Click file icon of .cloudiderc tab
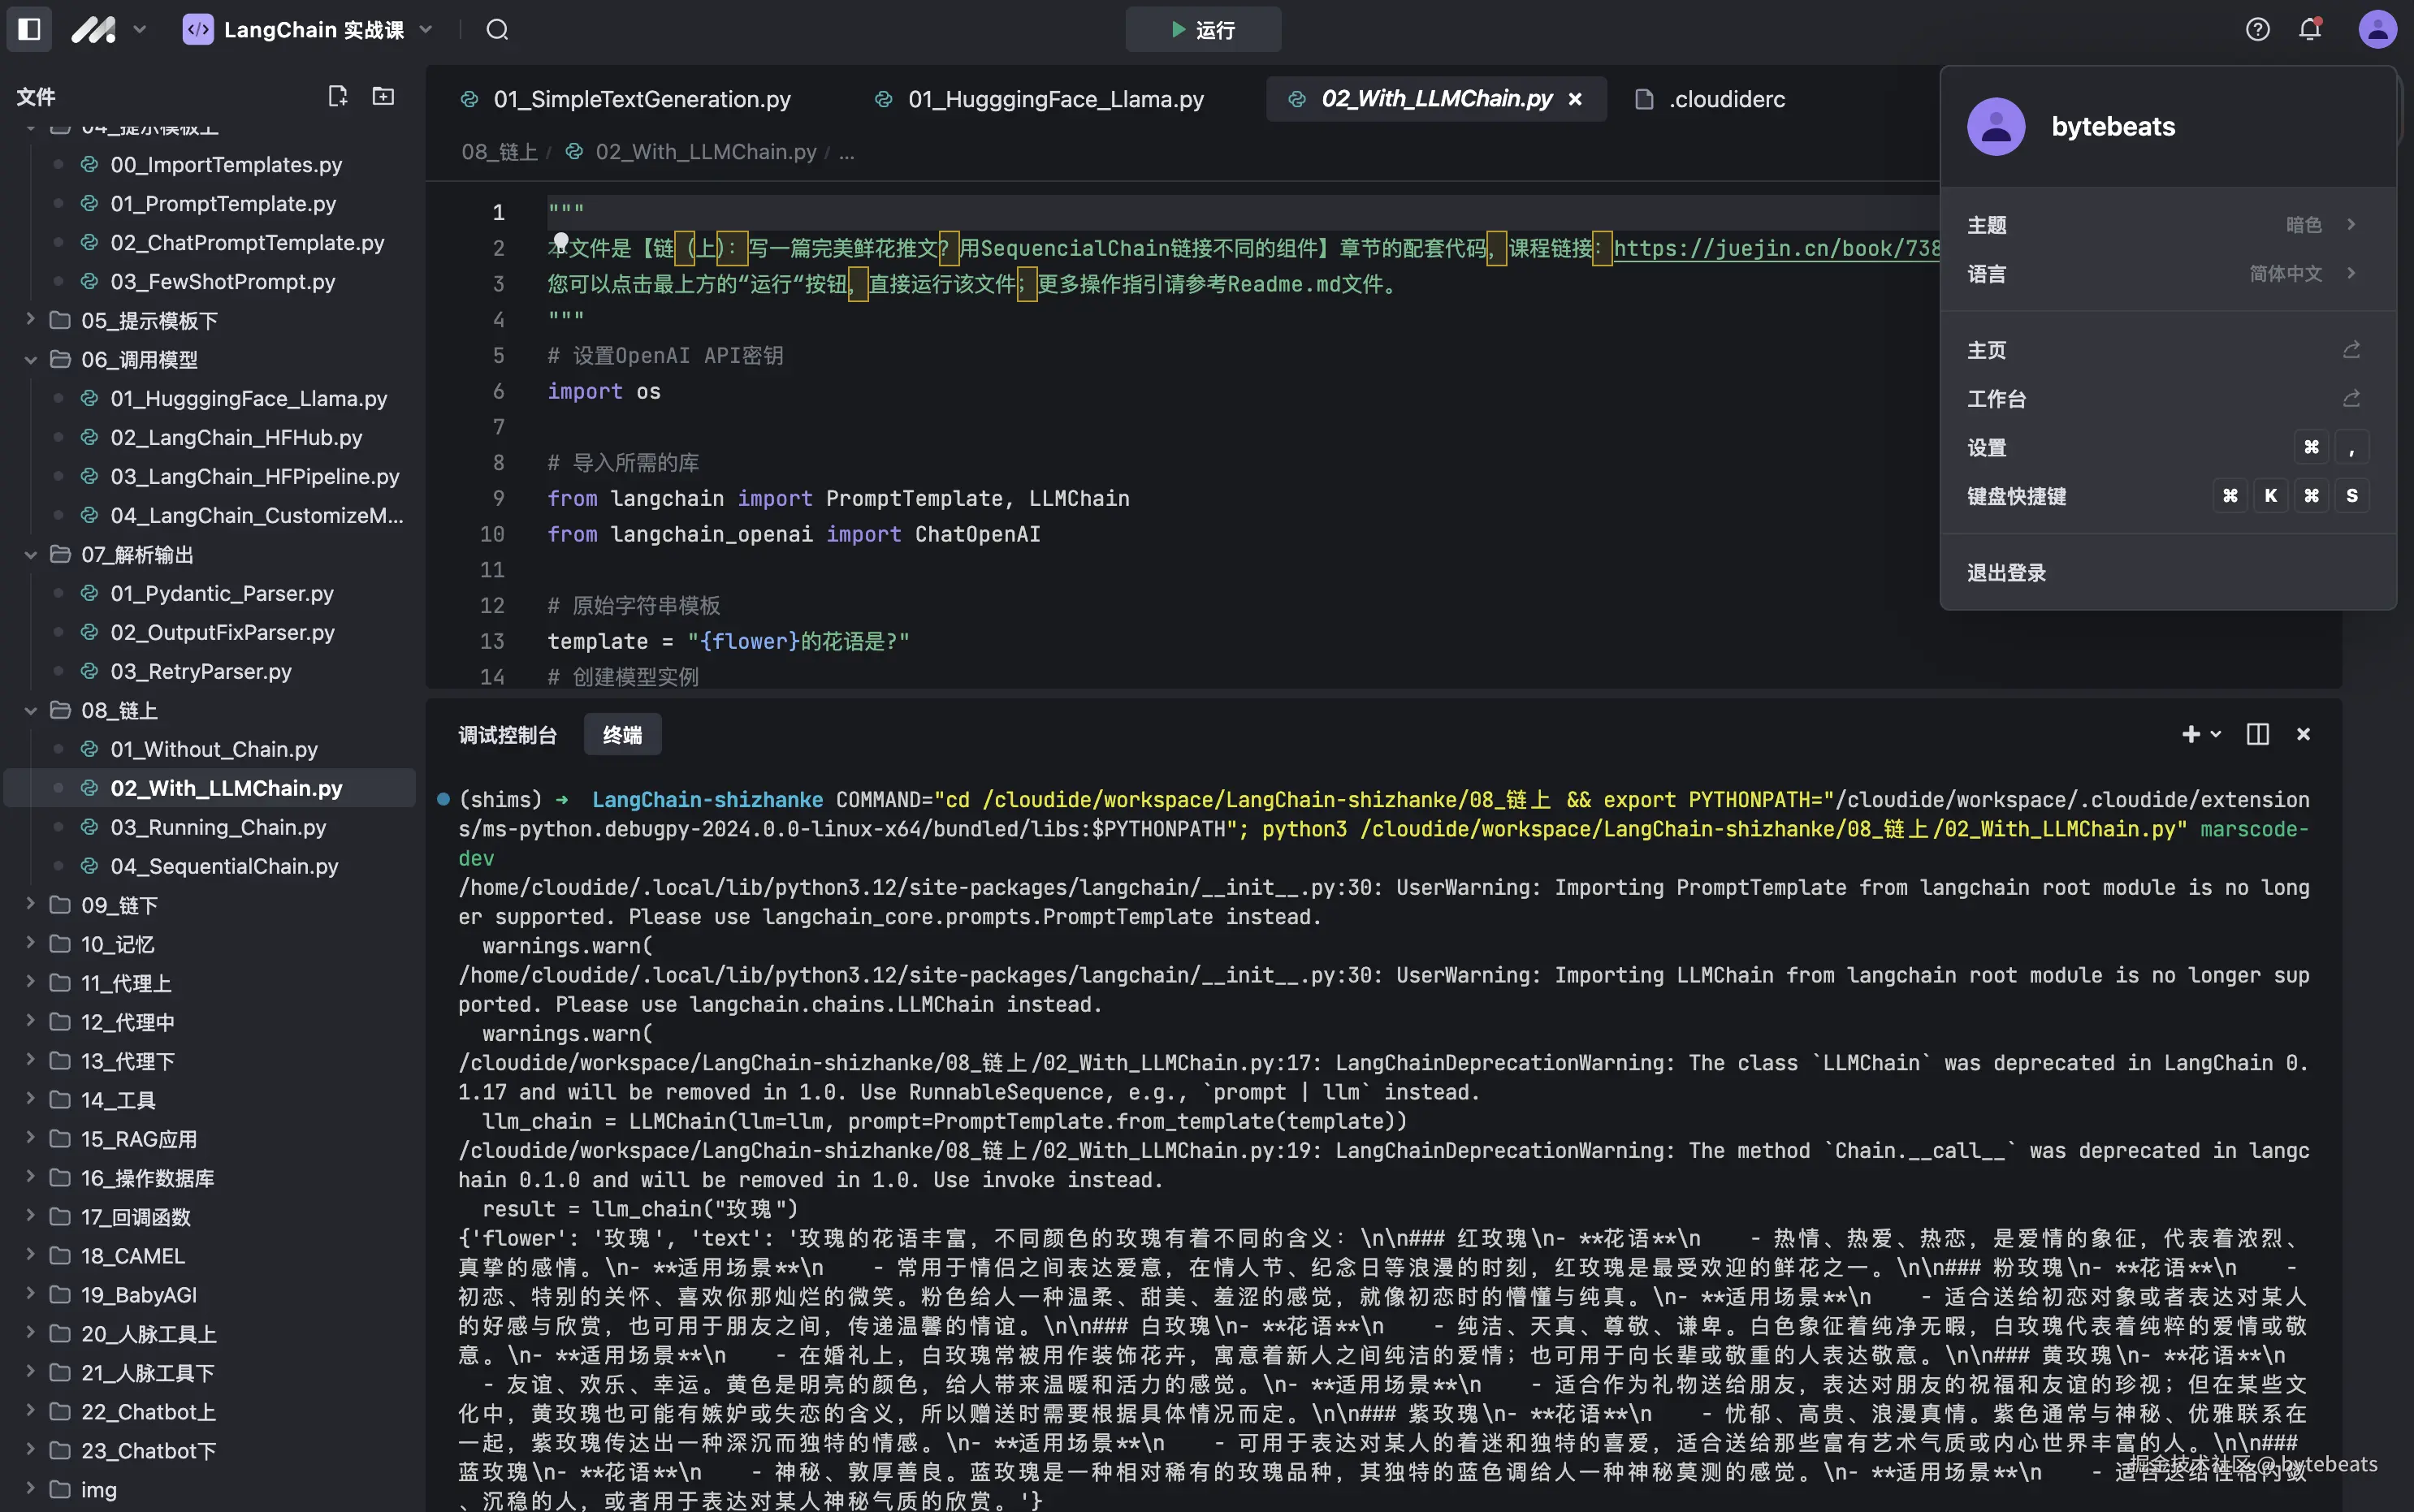Viewport: 2414px width, 1512px height. tap(1643, 99)
